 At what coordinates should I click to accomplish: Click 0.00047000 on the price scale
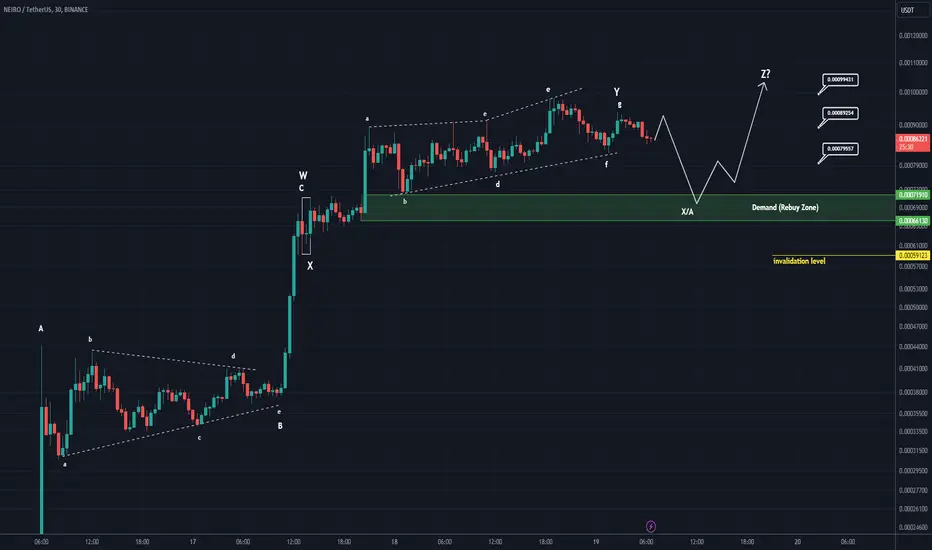click(x=912, y=326)
